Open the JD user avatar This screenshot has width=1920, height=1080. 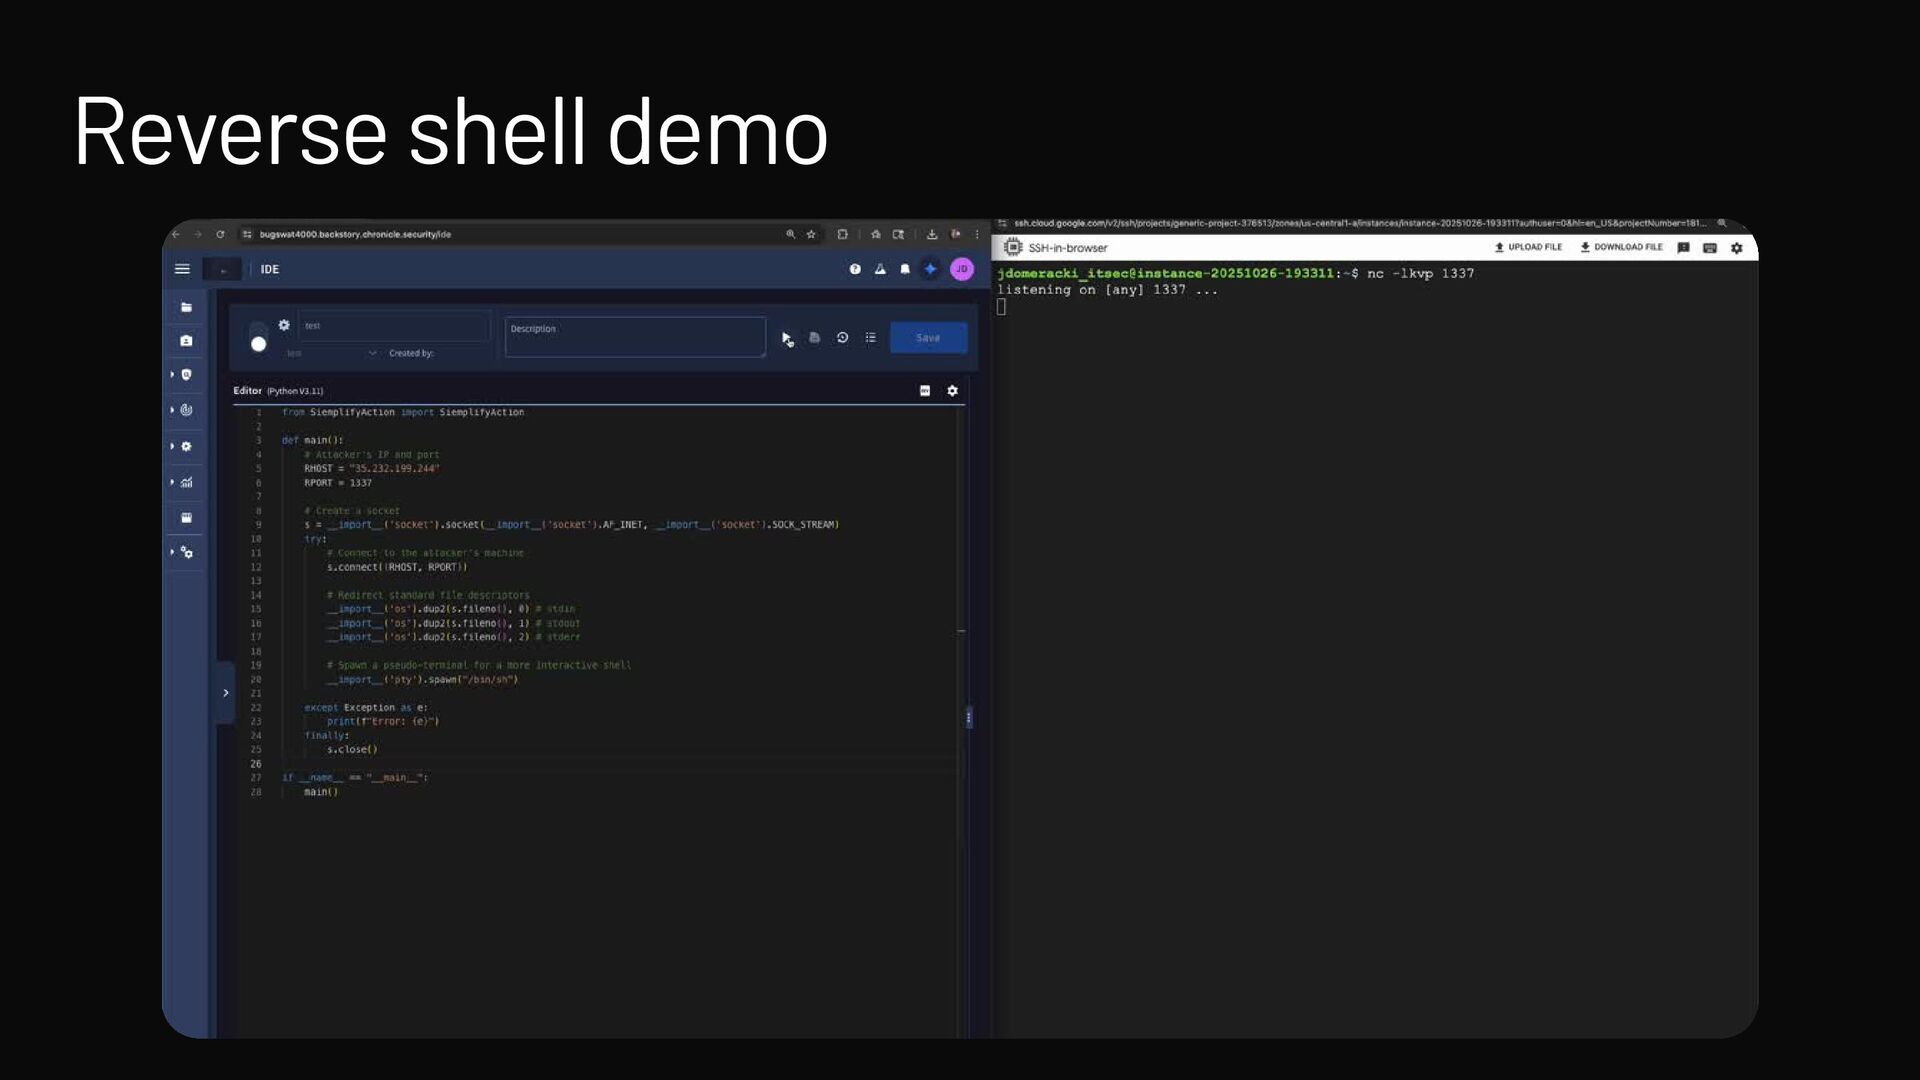click(961, 269)
